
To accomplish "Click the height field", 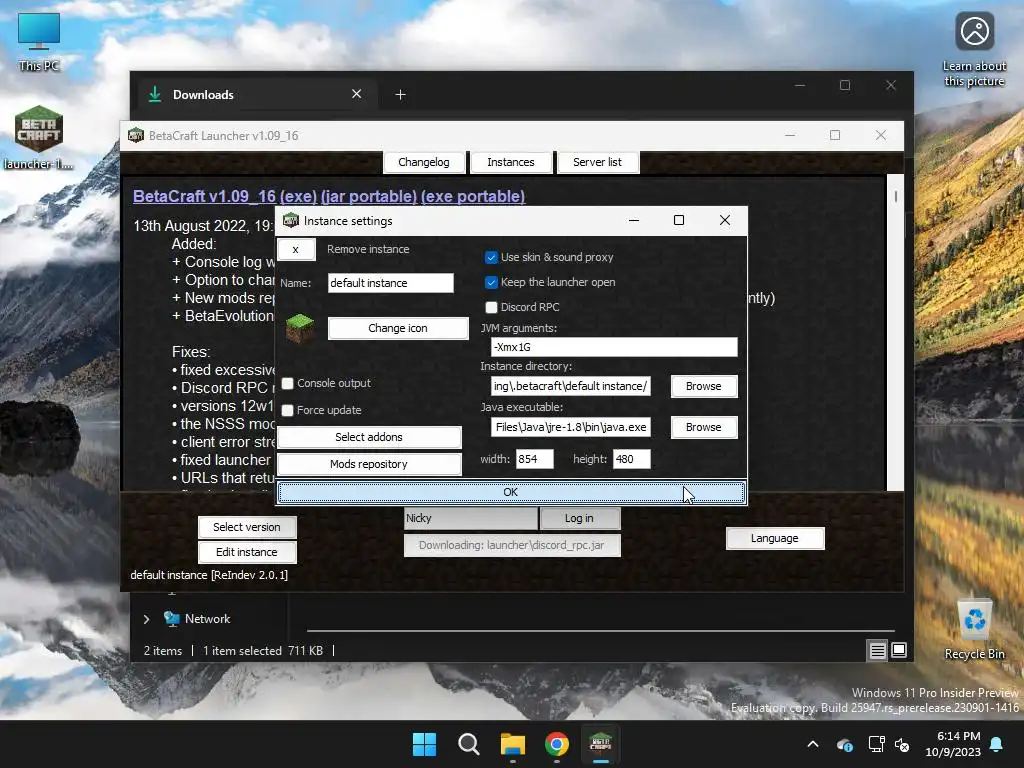I will coord(632,459).
